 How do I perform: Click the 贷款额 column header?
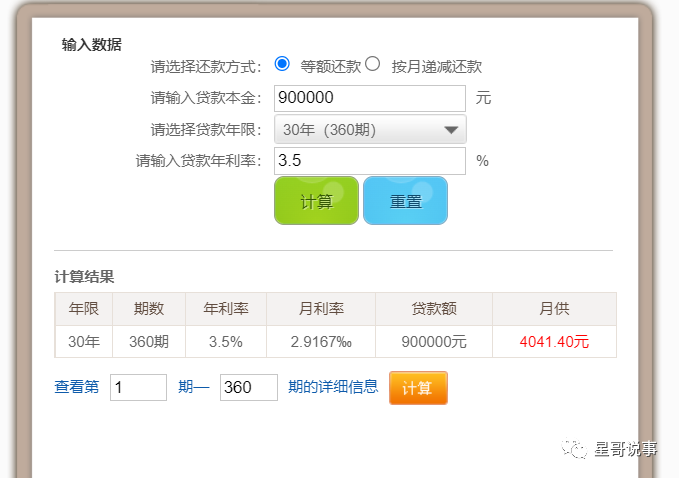434,309
